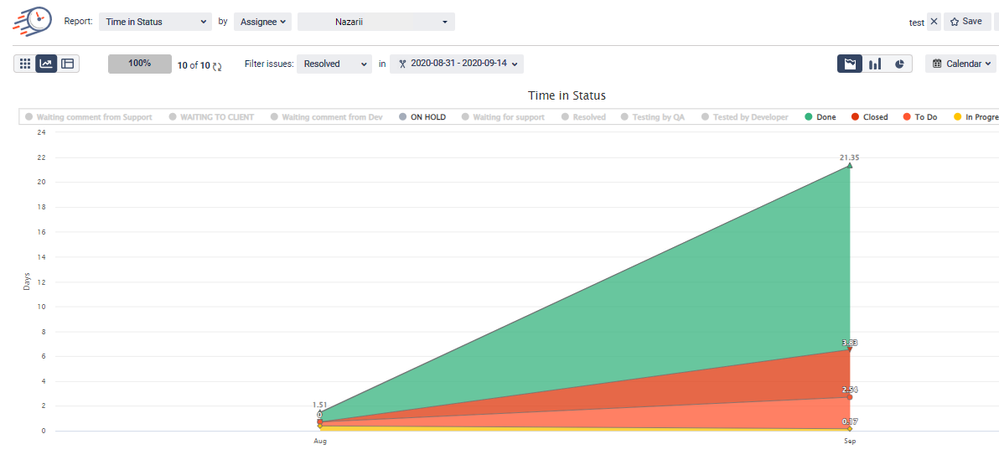This screenshot has width=999, height=449.
Task: Select the pie chart type icon
Action: (x=899, y=64)
